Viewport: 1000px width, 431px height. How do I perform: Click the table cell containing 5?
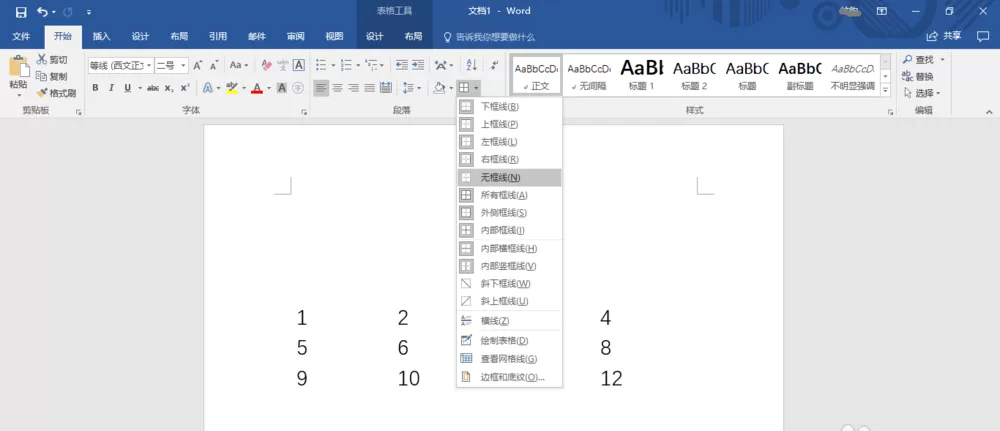click(x=302, y=348)
